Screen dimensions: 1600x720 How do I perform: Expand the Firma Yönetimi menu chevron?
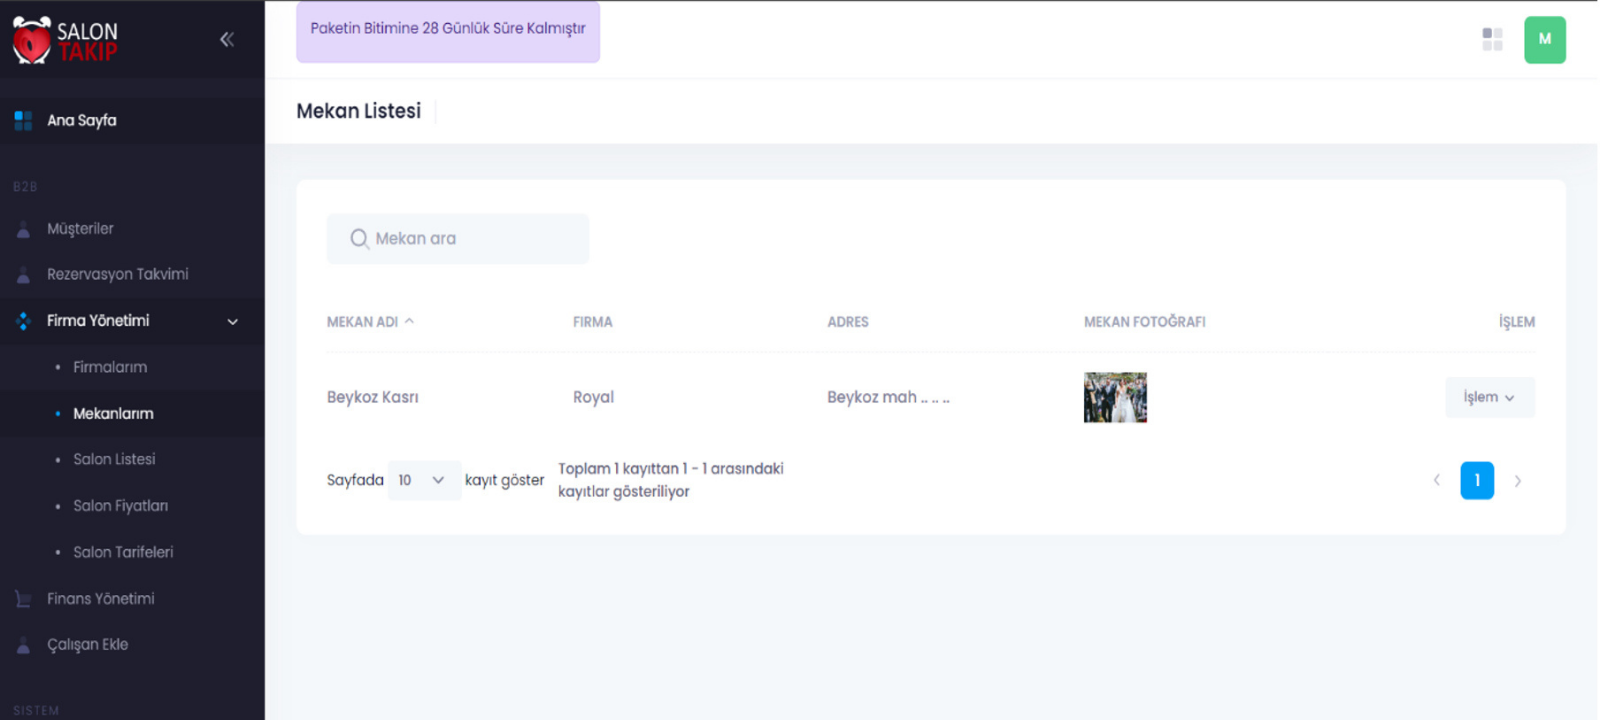[233, 322]
